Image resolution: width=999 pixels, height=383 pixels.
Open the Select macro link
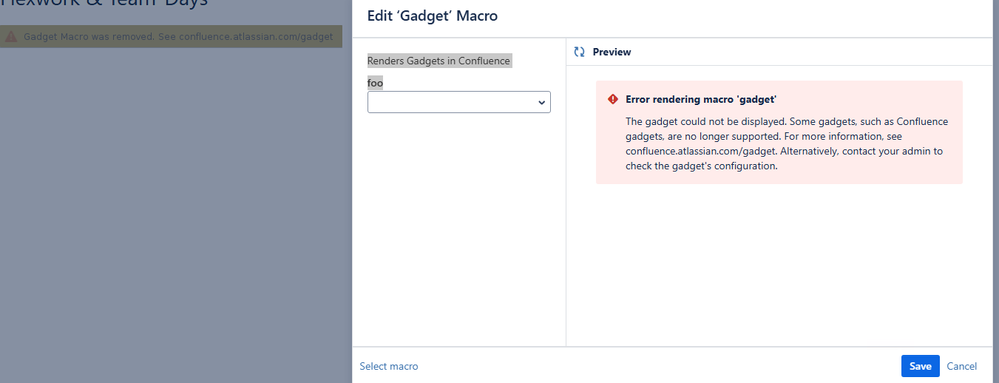[x=389, y=366]
